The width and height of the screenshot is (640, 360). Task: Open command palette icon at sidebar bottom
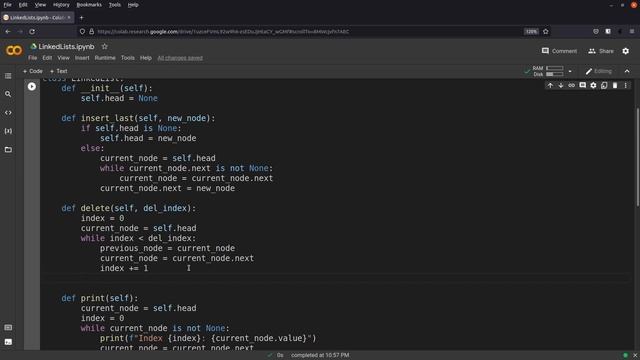click(8, 327)
